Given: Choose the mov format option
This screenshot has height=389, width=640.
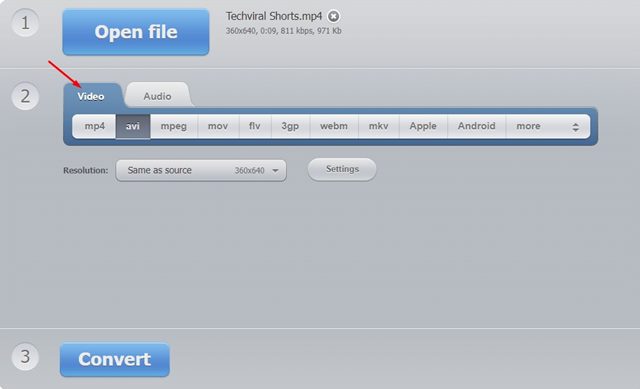Looking at the screenshot, I should [218, 126].
